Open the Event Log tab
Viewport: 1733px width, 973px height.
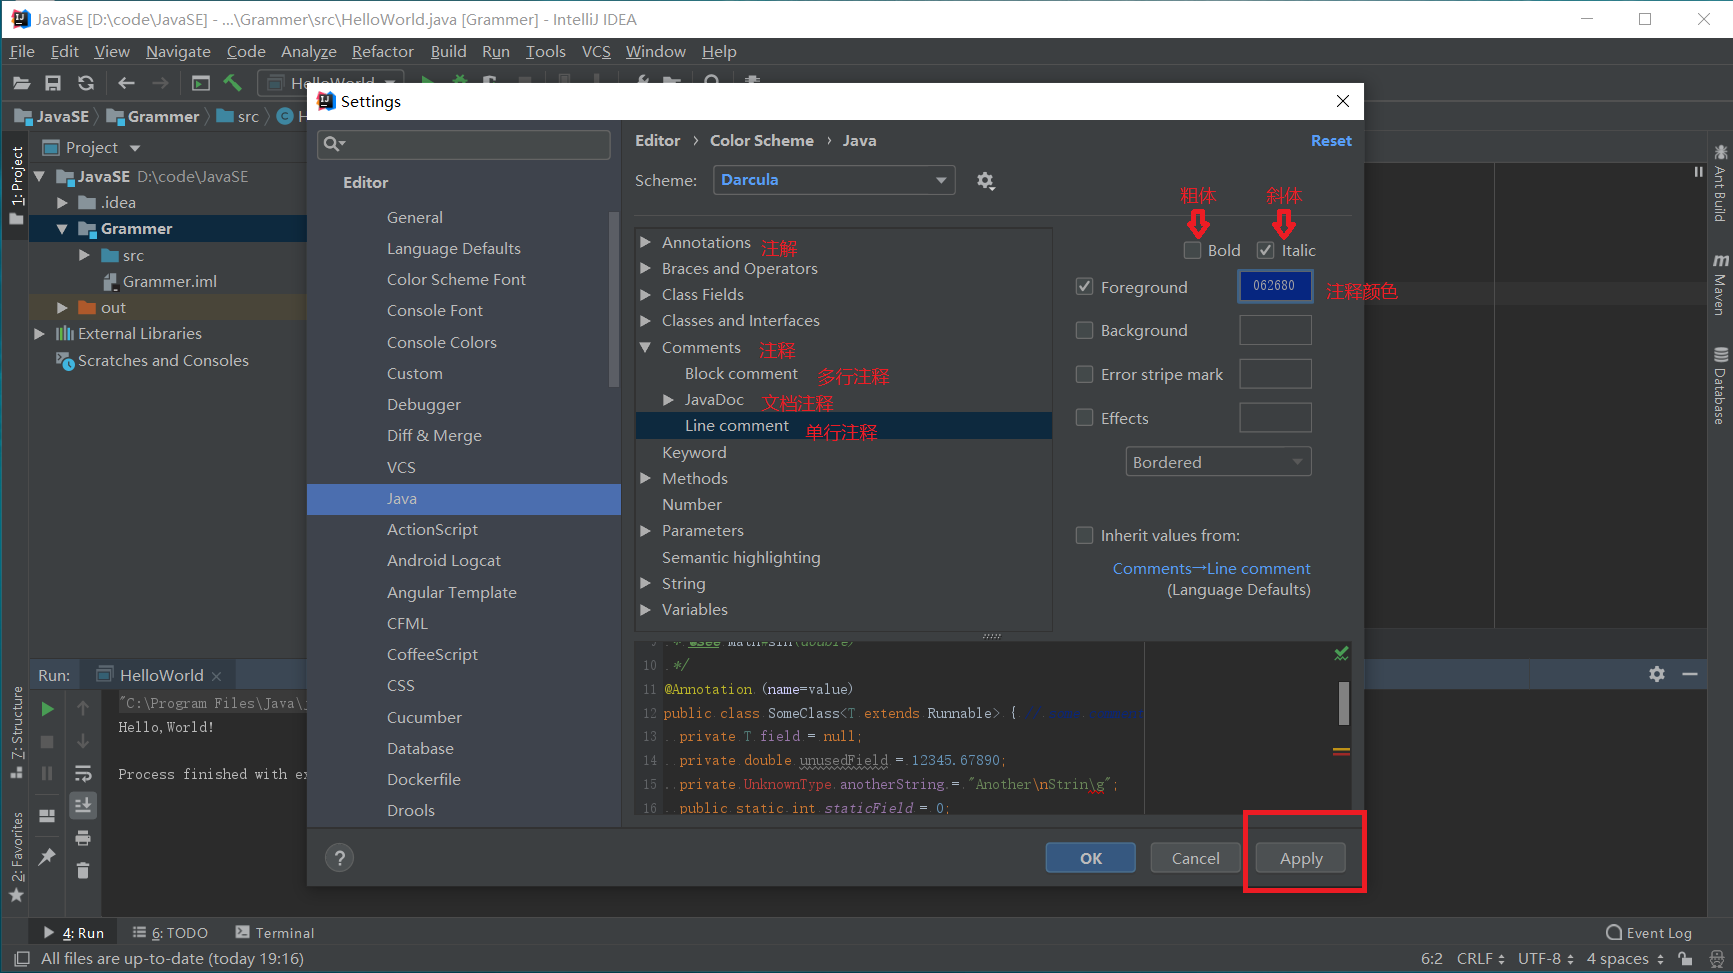(1649, 933)
